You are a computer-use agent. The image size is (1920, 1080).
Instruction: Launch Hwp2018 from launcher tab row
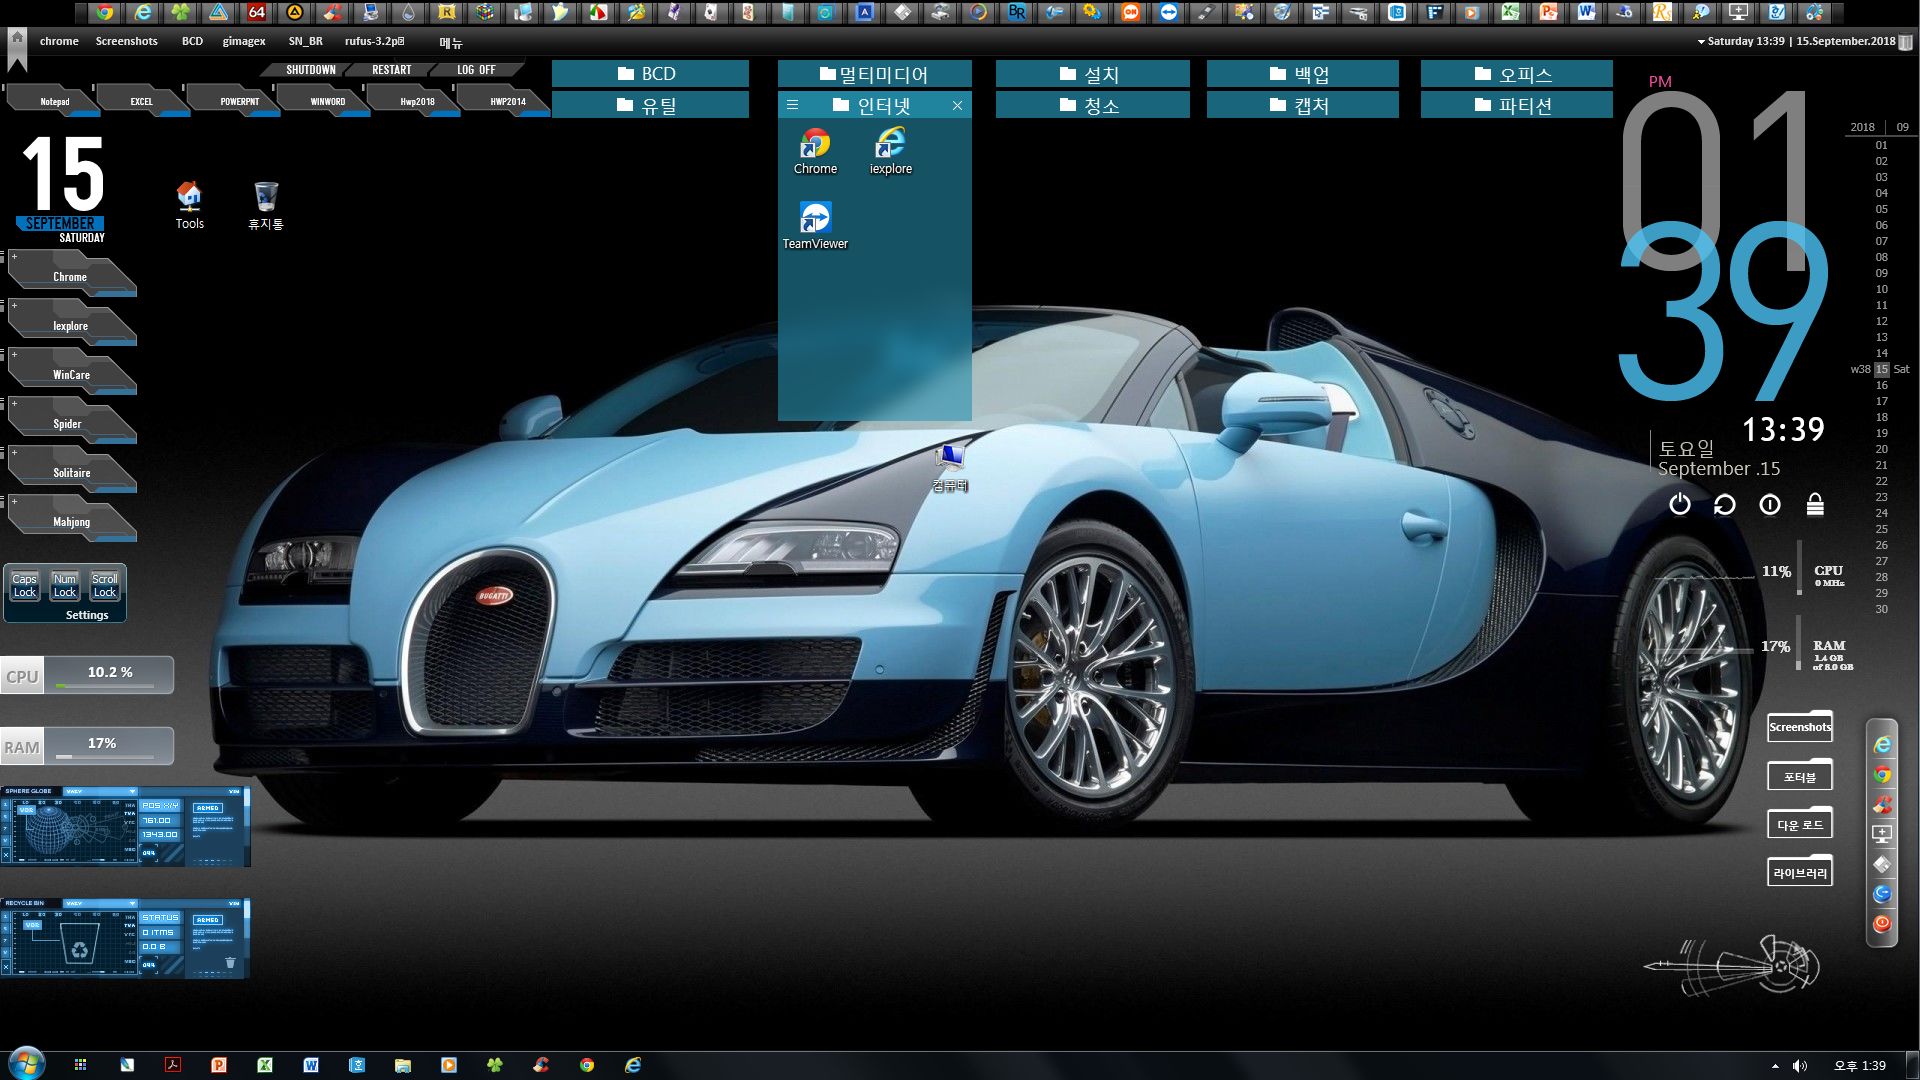pos(417,101)
